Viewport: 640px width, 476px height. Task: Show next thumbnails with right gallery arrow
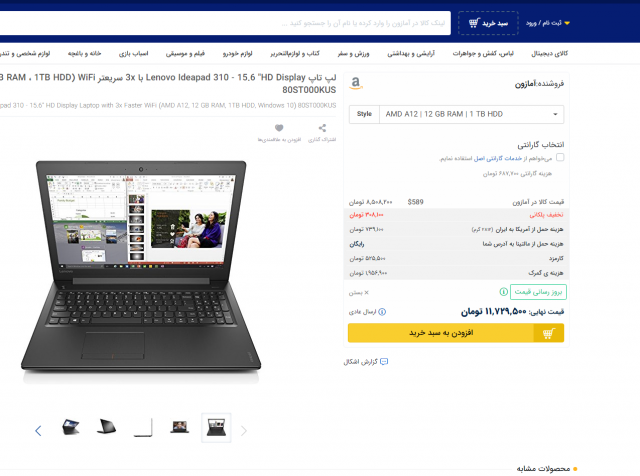(x=244, y=431)
